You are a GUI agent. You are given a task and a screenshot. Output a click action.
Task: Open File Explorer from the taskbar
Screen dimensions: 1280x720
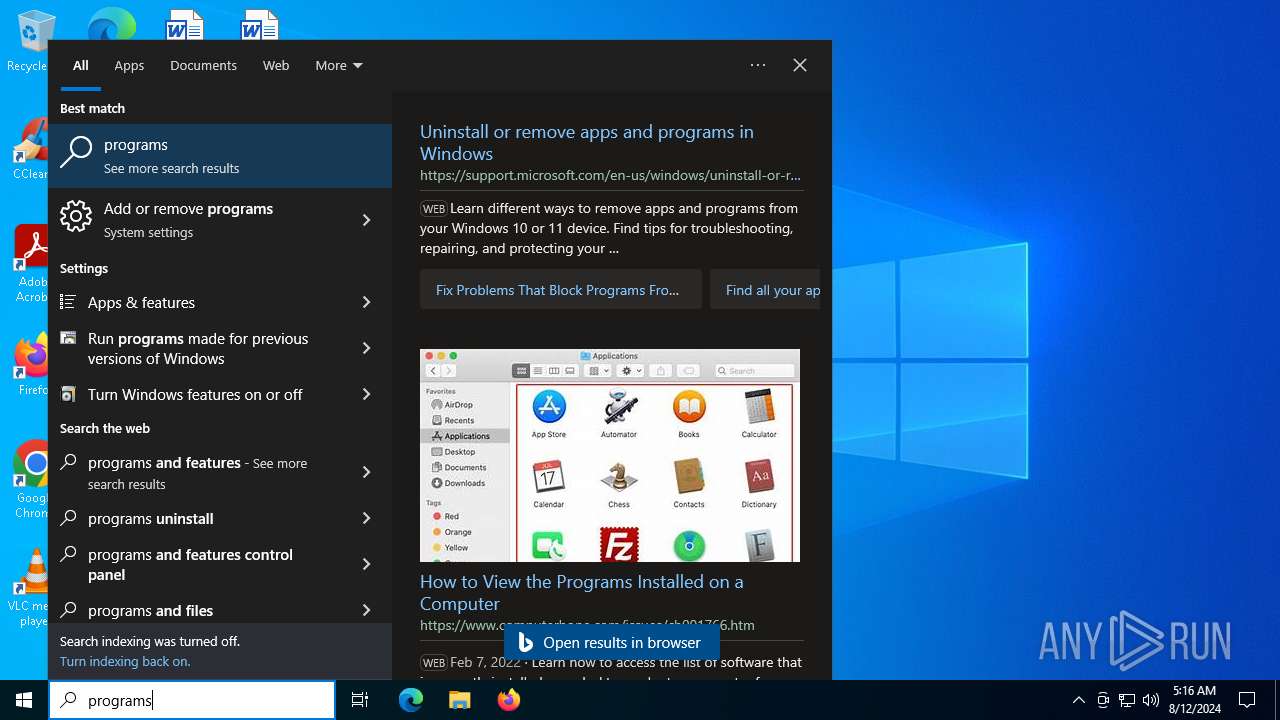[x=459, y=700]
